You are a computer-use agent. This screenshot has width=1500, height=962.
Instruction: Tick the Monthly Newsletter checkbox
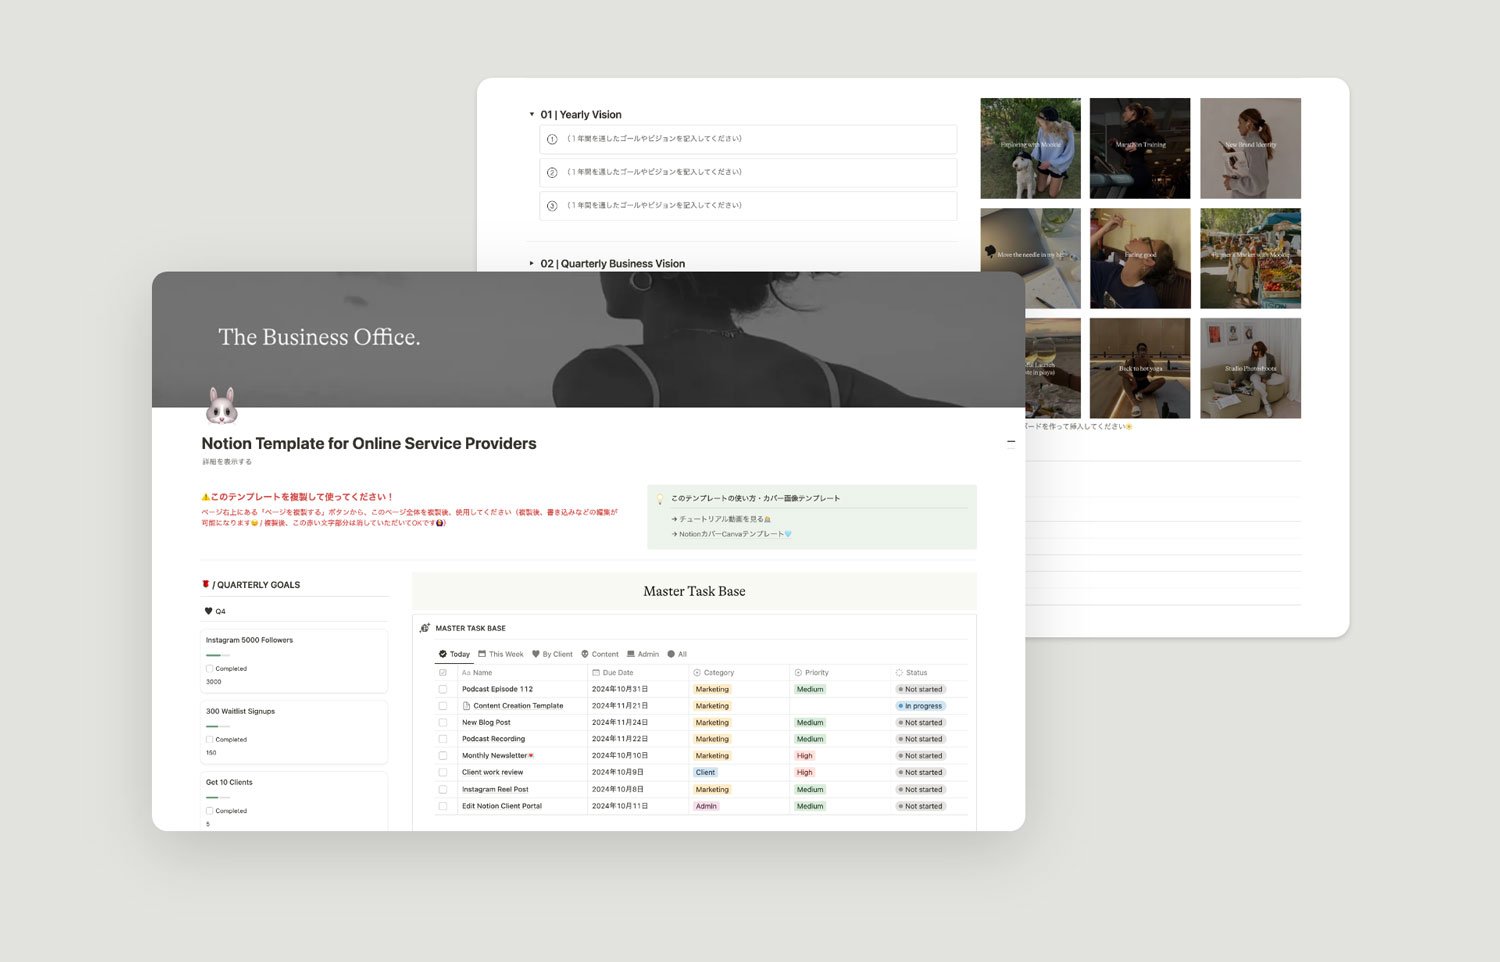point(443,756)
